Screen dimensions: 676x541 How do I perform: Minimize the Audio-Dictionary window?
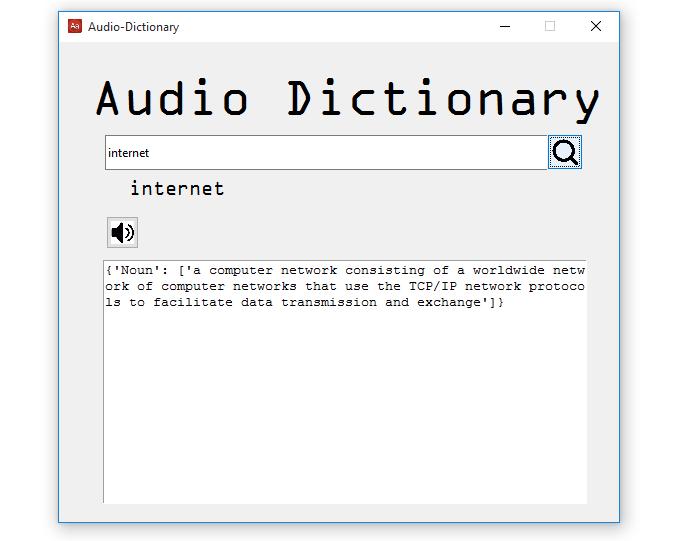coord(505,26)
